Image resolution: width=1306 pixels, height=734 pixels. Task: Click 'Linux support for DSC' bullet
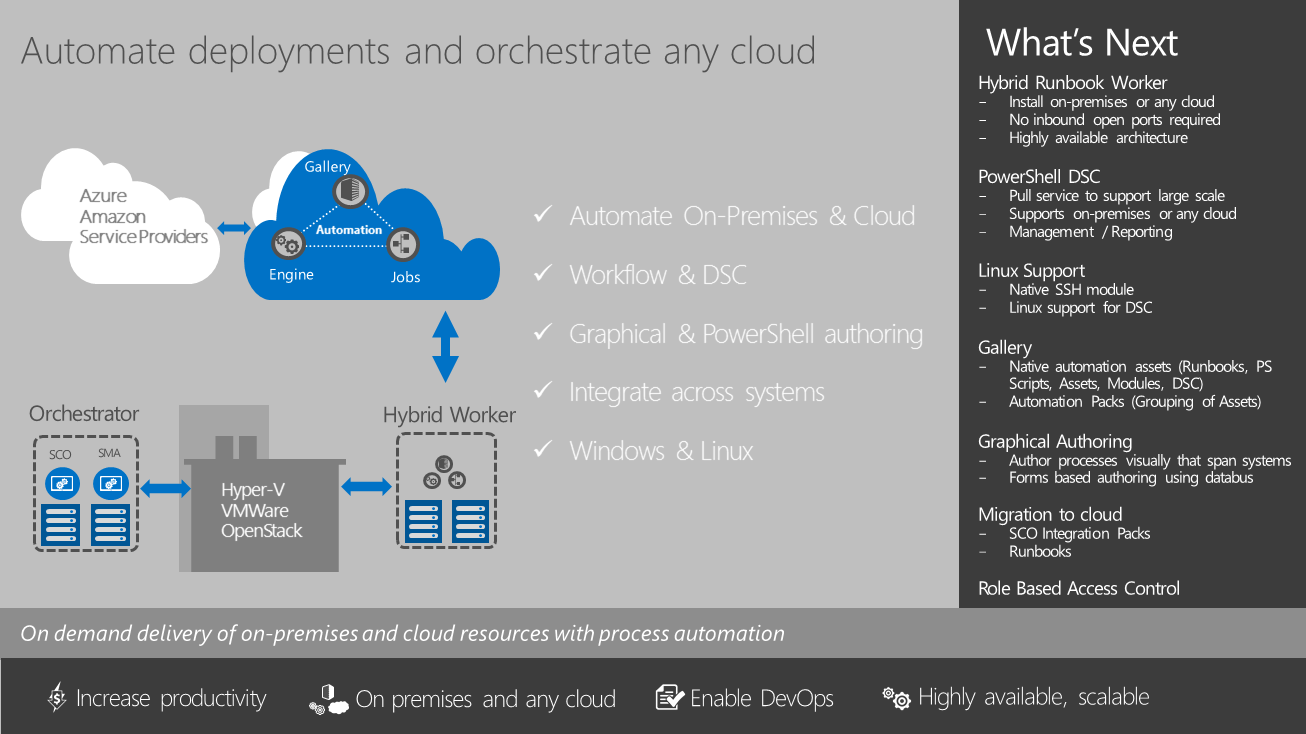[1080, 308]
